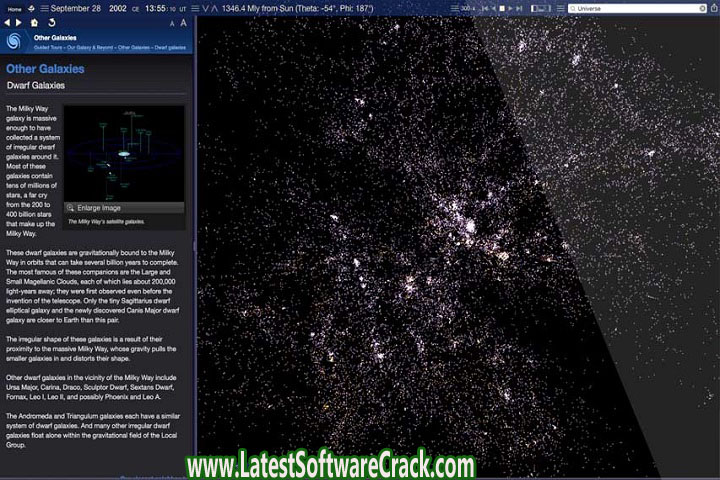Image resolution: width=720 pixels, height=480 pixels.
Task: Open the time flow rate menu
Action: pyautogui.click(x=454, y=8)
